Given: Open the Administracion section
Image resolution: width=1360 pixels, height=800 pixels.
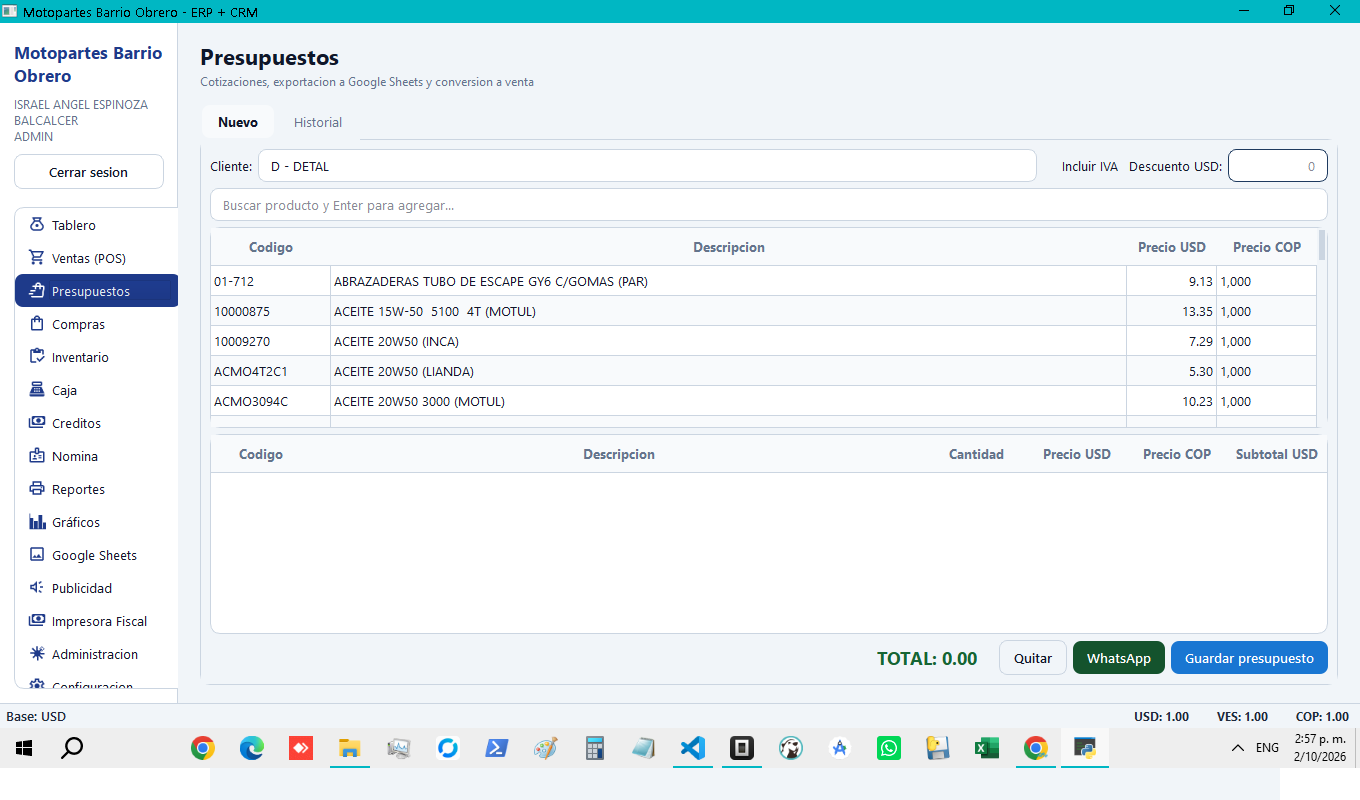Looking at the screenshot, I should click(96, 654).
